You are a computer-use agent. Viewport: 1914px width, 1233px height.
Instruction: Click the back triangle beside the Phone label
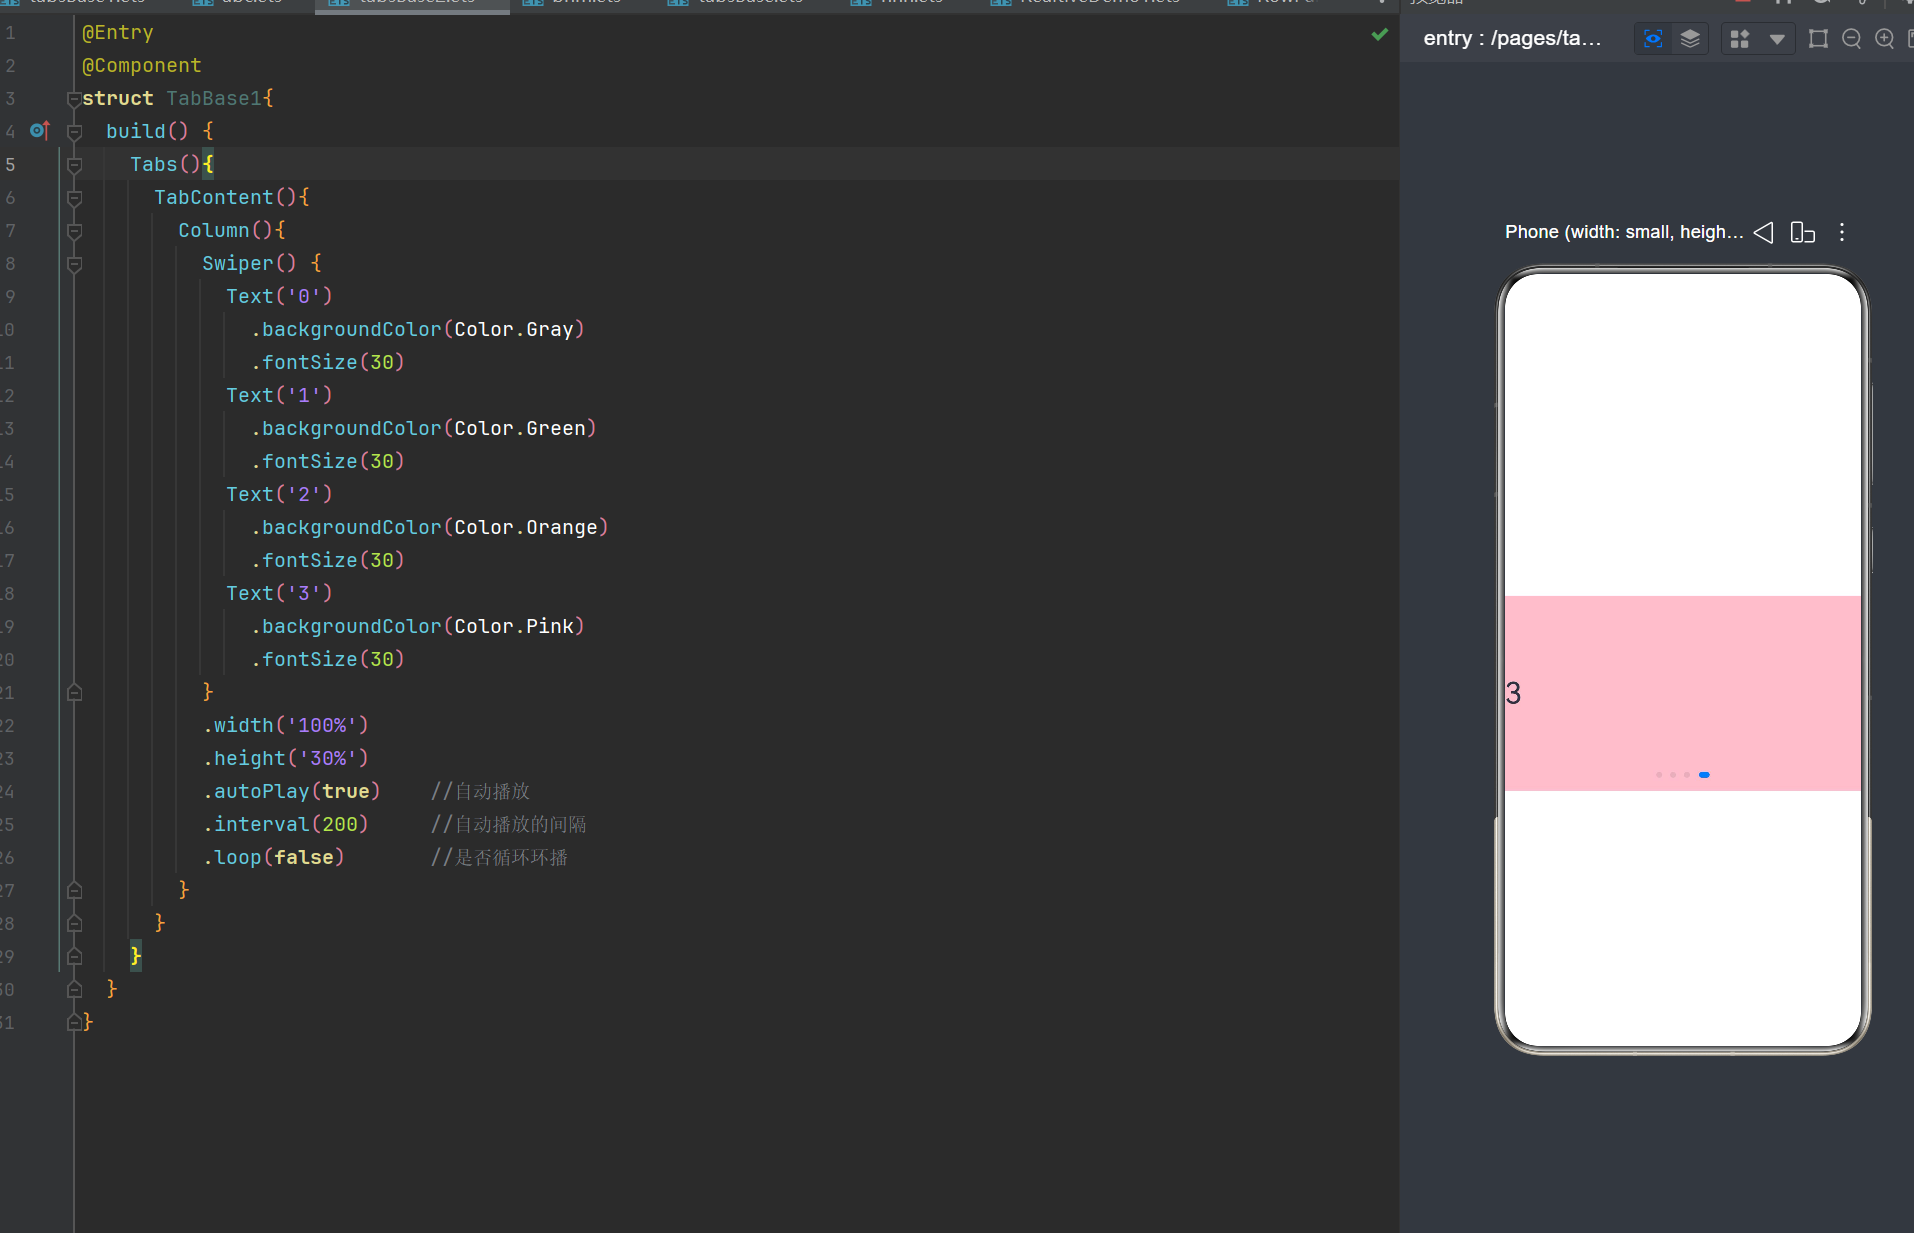click(x=1763, y=232)
